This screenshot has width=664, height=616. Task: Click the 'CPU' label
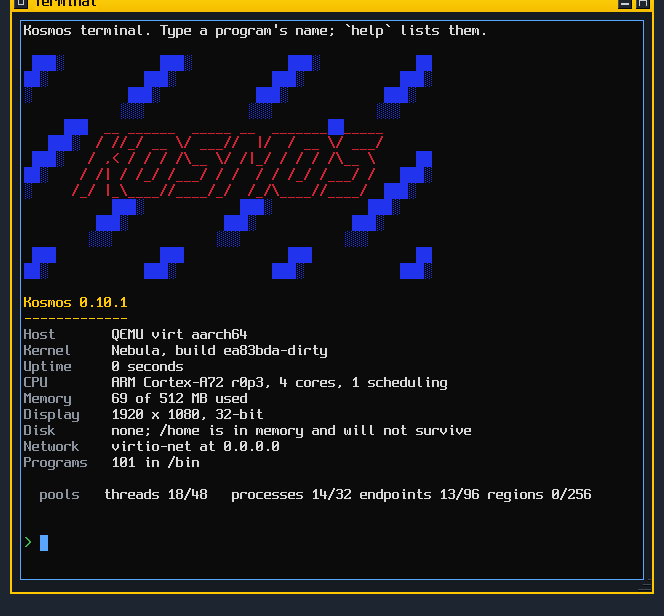coord(36,382)
